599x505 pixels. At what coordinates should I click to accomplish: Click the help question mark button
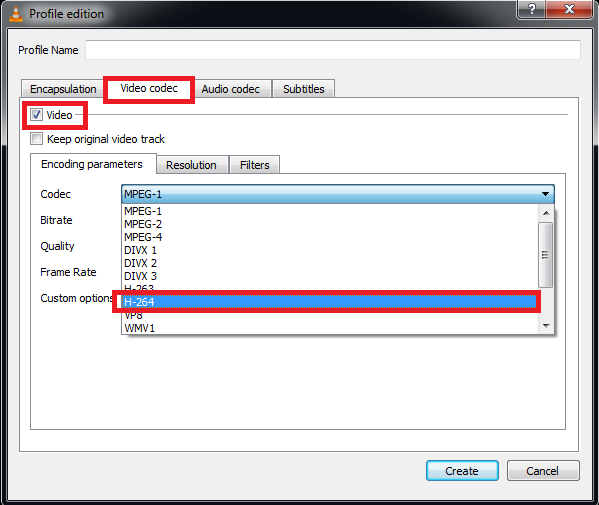[x=531, y=8]
